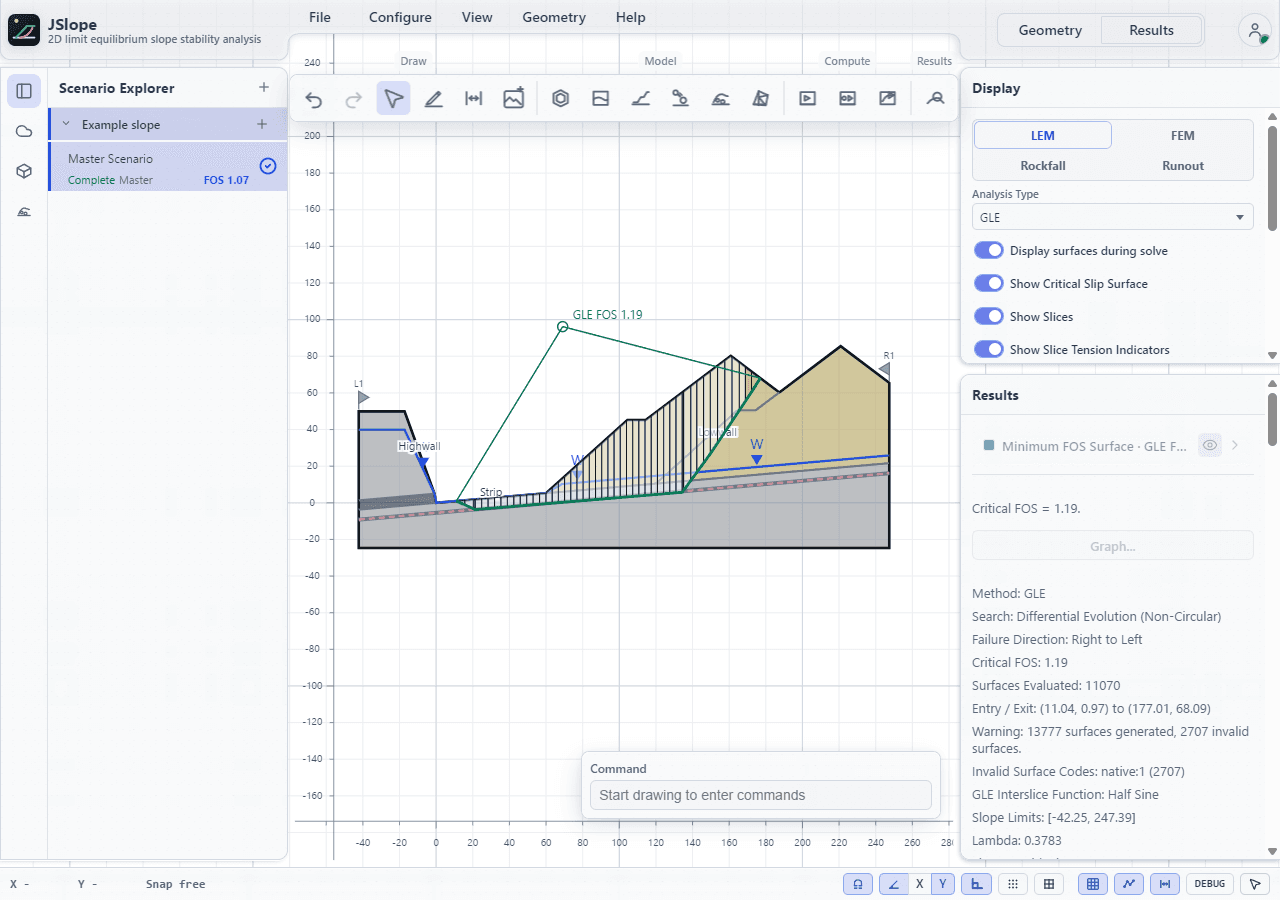
Task: Toggle visibility eye of Minimum FOS Surface
Action: pos(1210,446)
